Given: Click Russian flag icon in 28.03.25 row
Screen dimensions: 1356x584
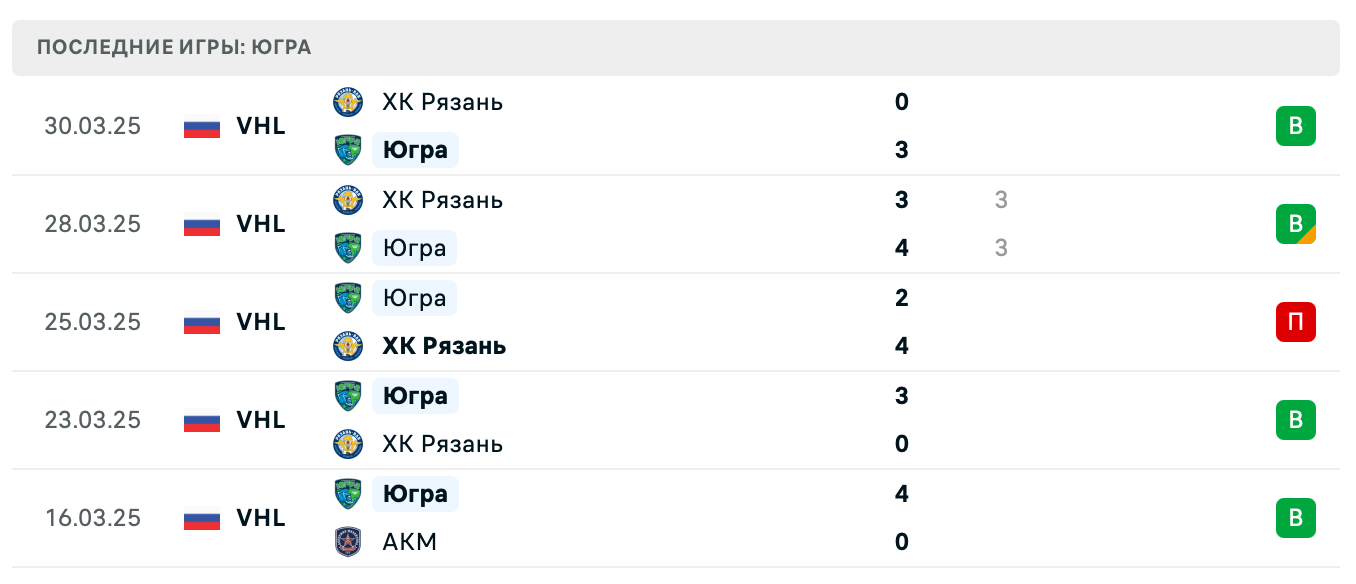Looking at the screenshot, I should pos(202,225).
